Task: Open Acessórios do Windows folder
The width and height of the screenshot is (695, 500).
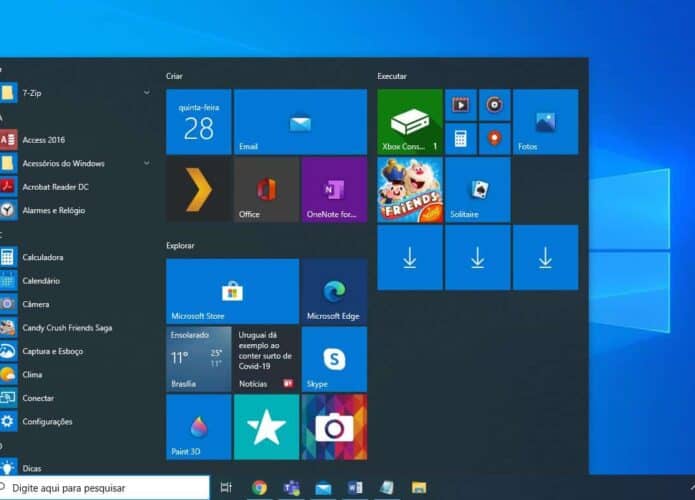Action: click(75, 163)
